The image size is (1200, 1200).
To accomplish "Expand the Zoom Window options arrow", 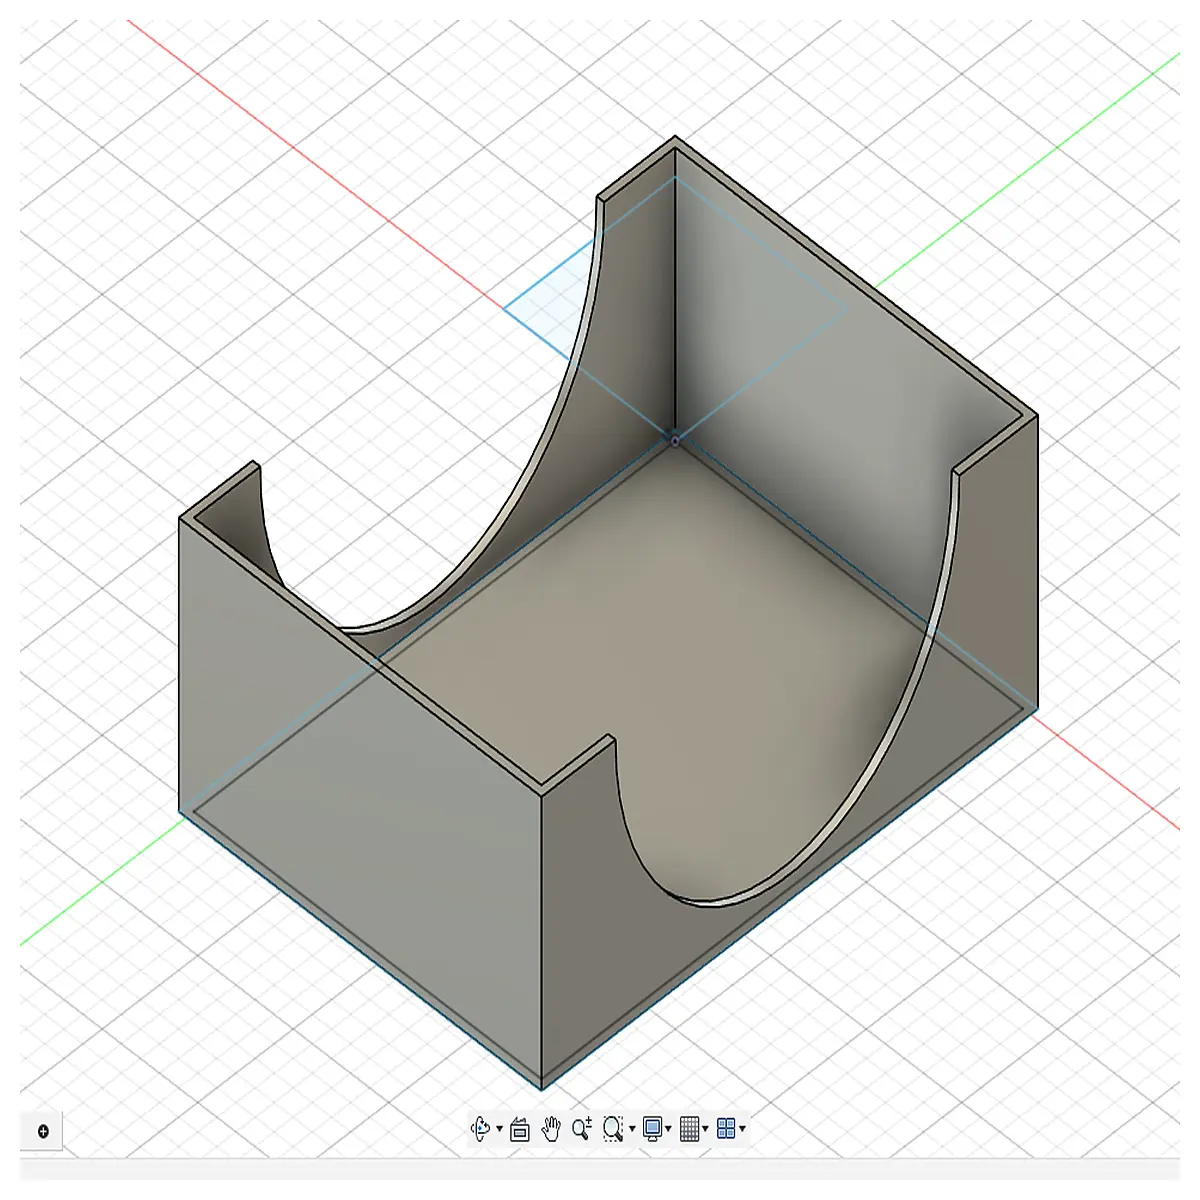I will tap(632, 1130).
